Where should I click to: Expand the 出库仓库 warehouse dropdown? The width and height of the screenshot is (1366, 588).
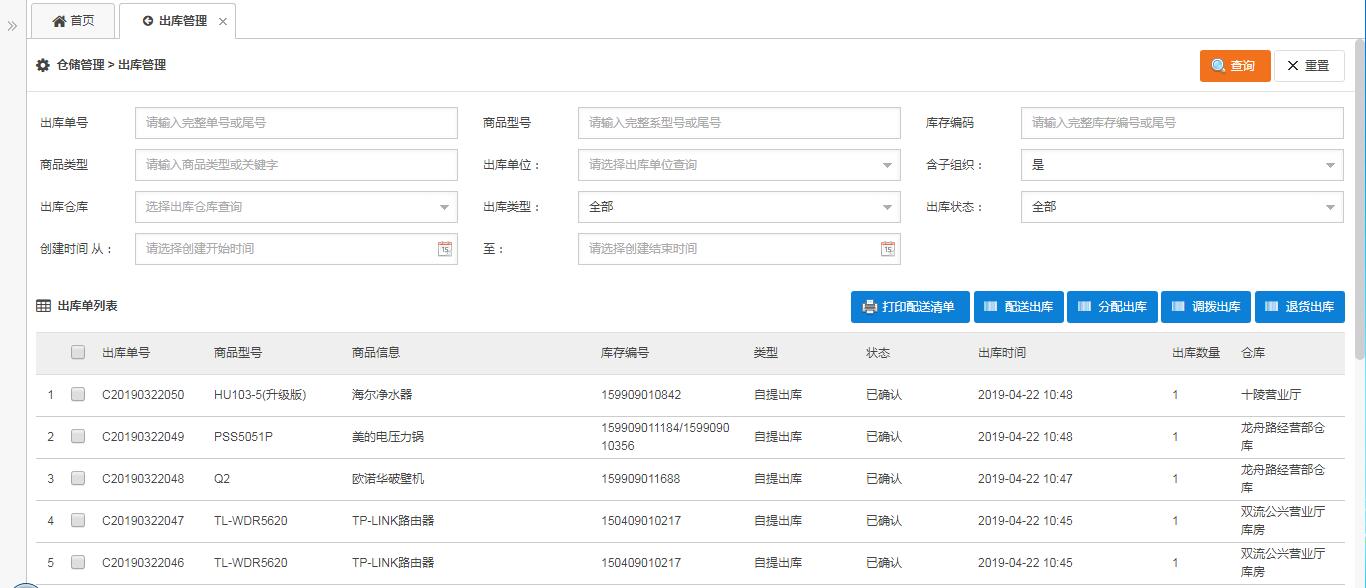click(x=296, y=207)
